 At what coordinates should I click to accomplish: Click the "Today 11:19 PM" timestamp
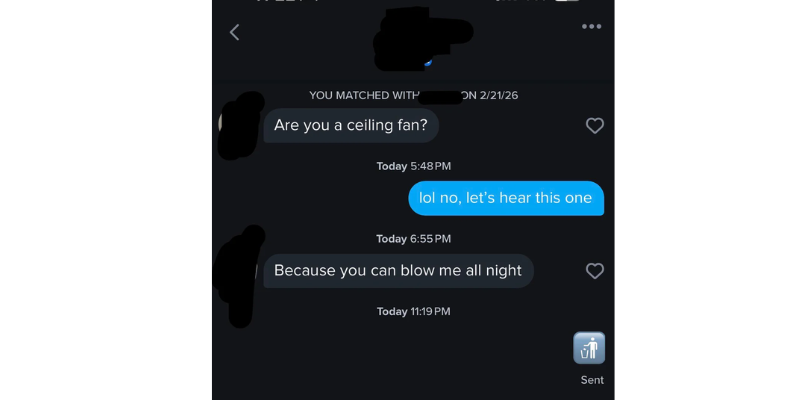[x=413, y=312]
